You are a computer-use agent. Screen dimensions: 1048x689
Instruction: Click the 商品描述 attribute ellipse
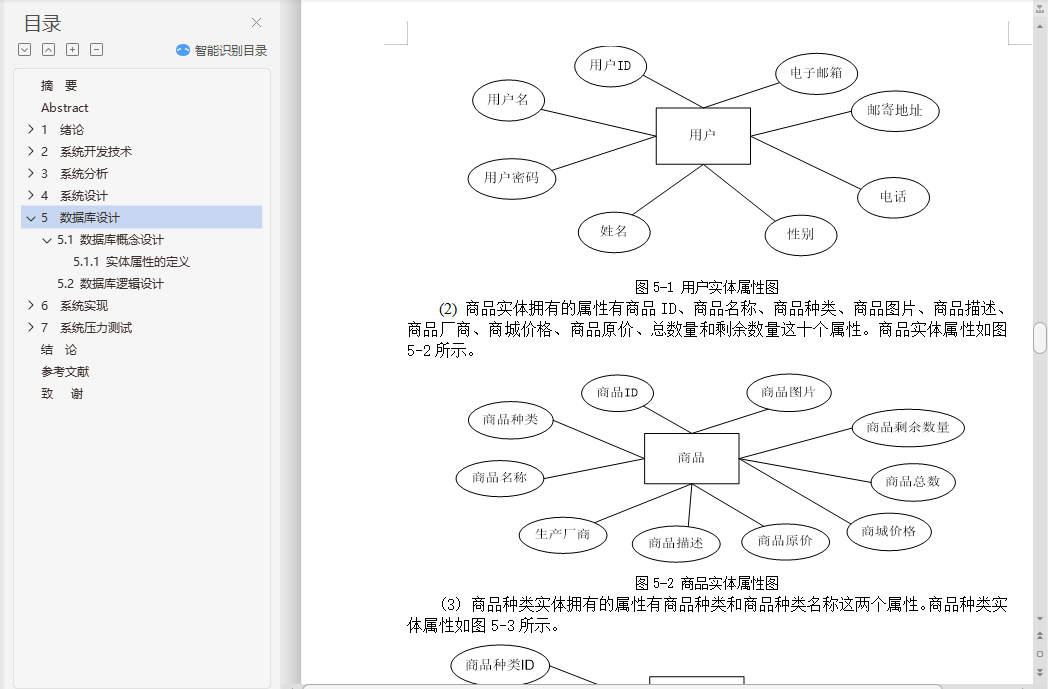(676, 543)
